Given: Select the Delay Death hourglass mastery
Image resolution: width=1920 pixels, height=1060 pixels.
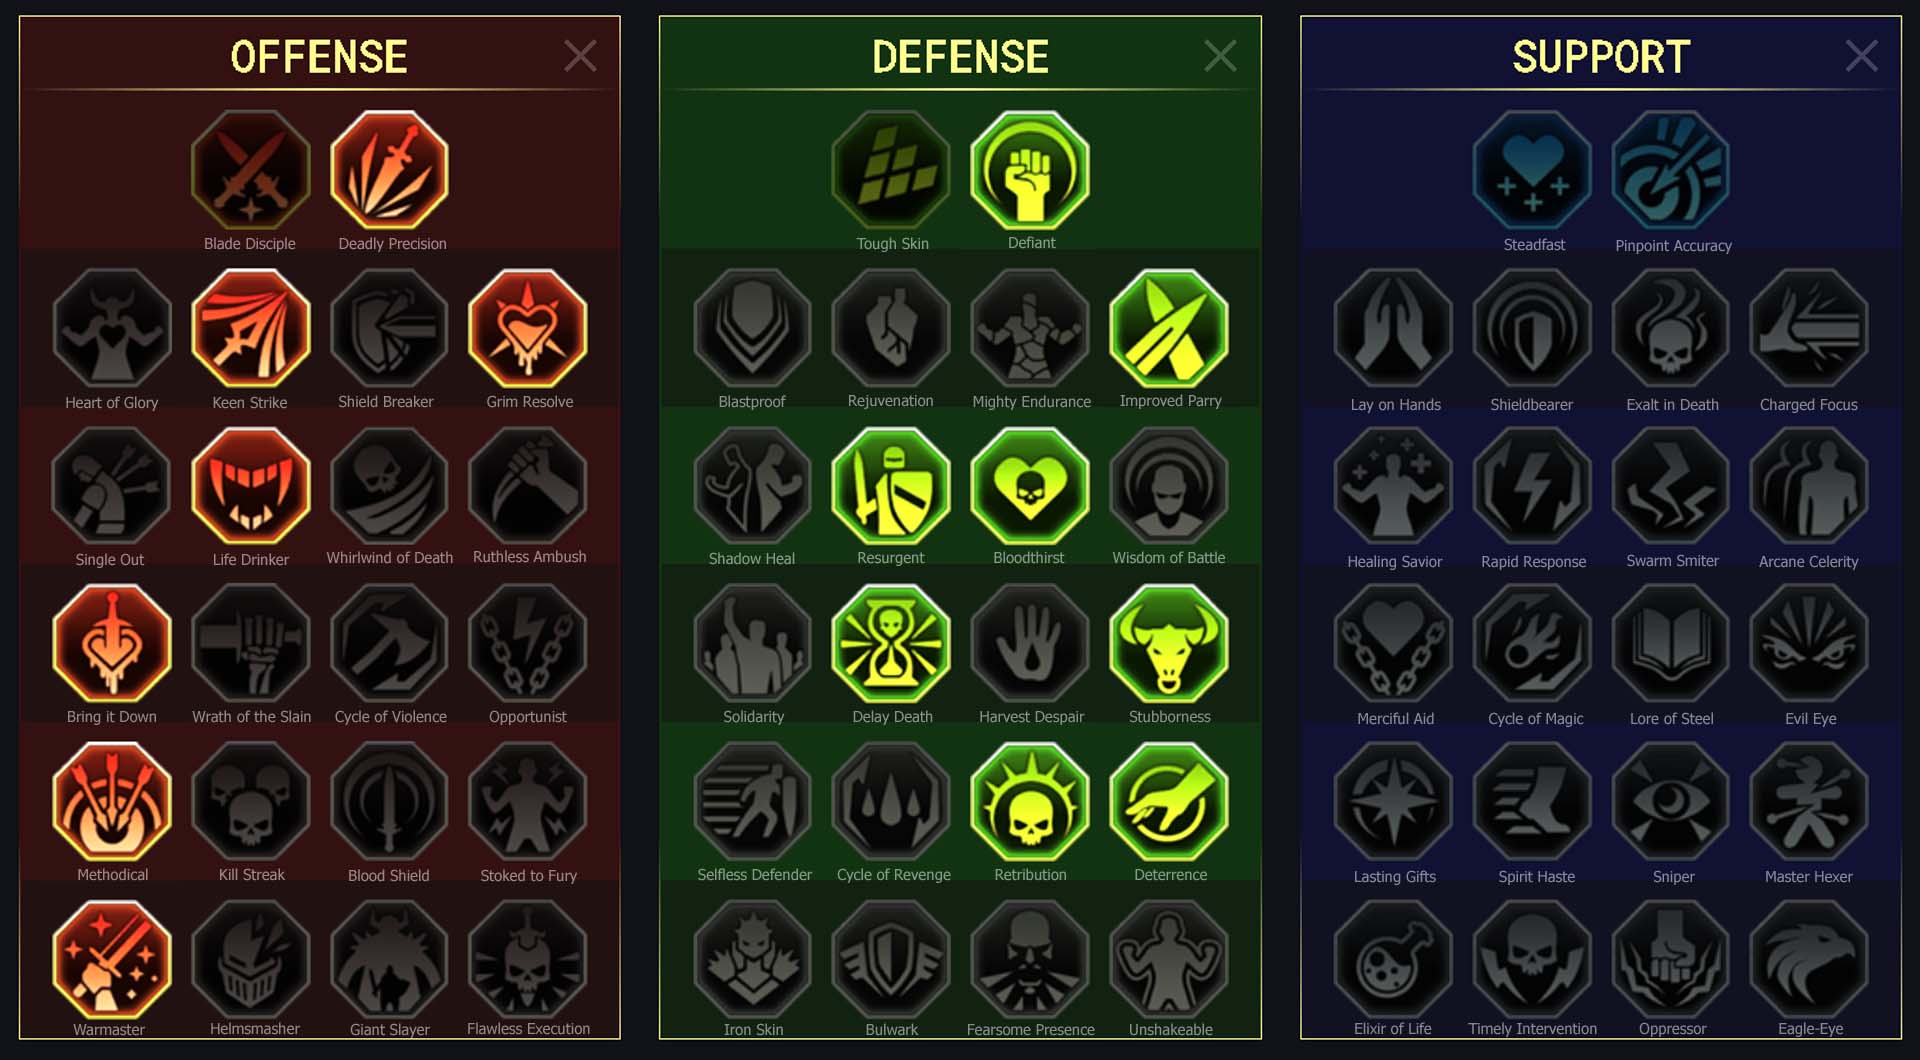Looking at the screenshot, I should tap(891, 644).
